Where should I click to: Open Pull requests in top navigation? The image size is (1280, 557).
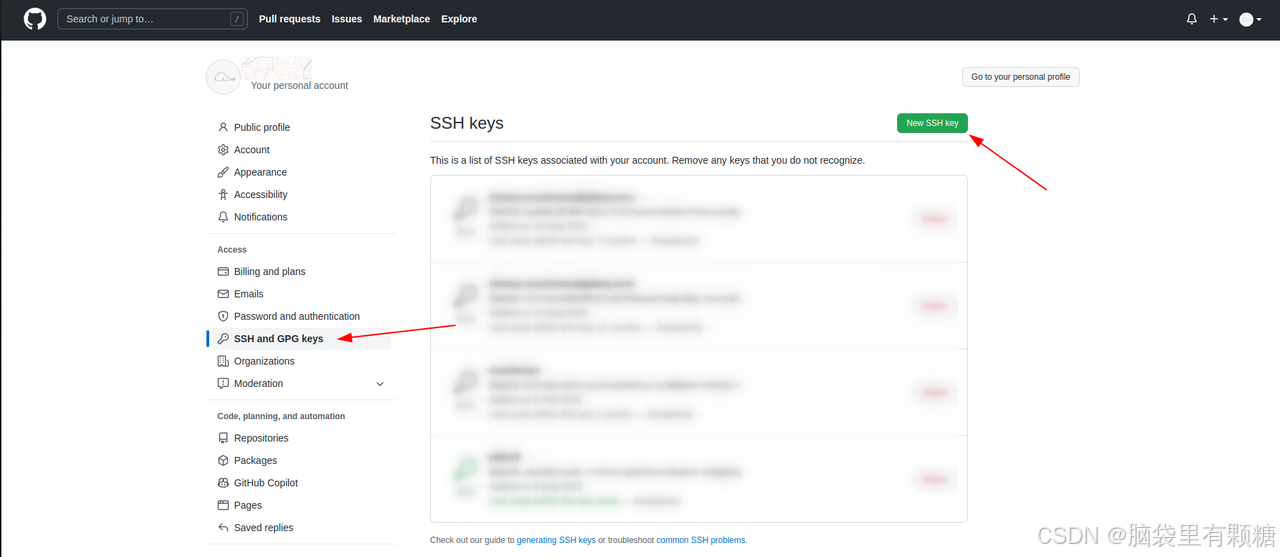289,19
